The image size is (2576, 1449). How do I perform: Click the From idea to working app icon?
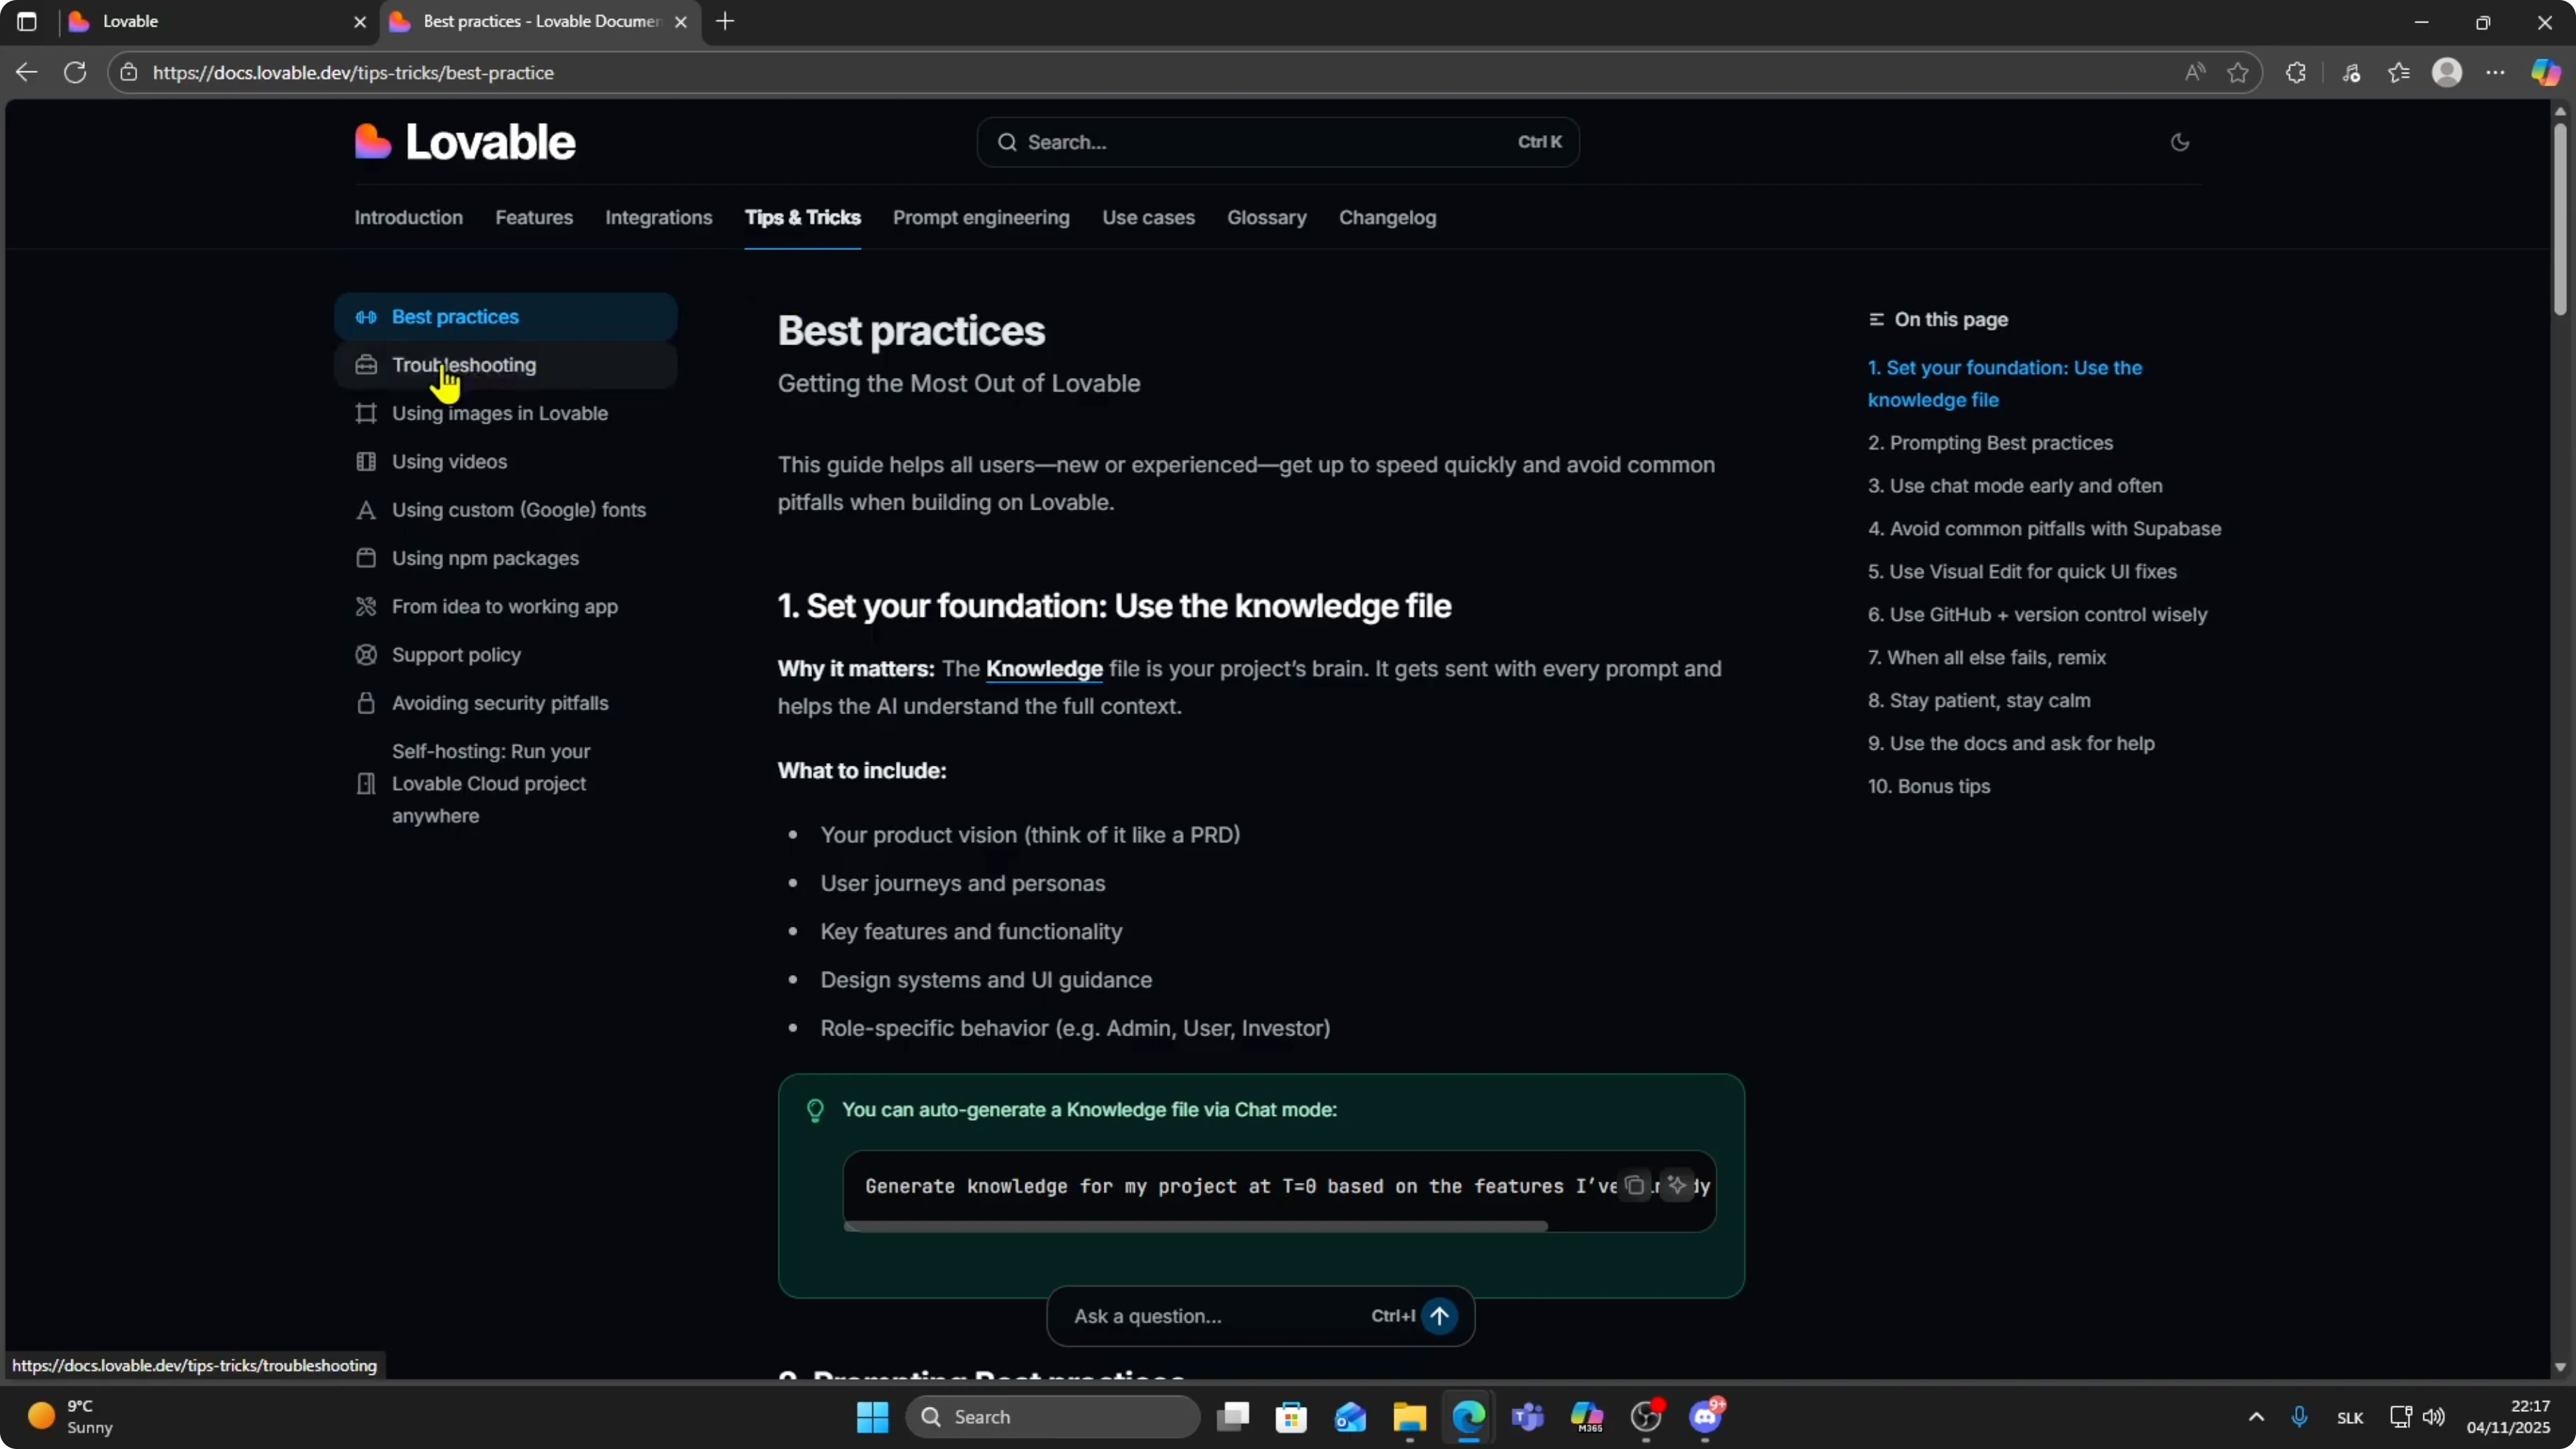[x=366, y=606]
